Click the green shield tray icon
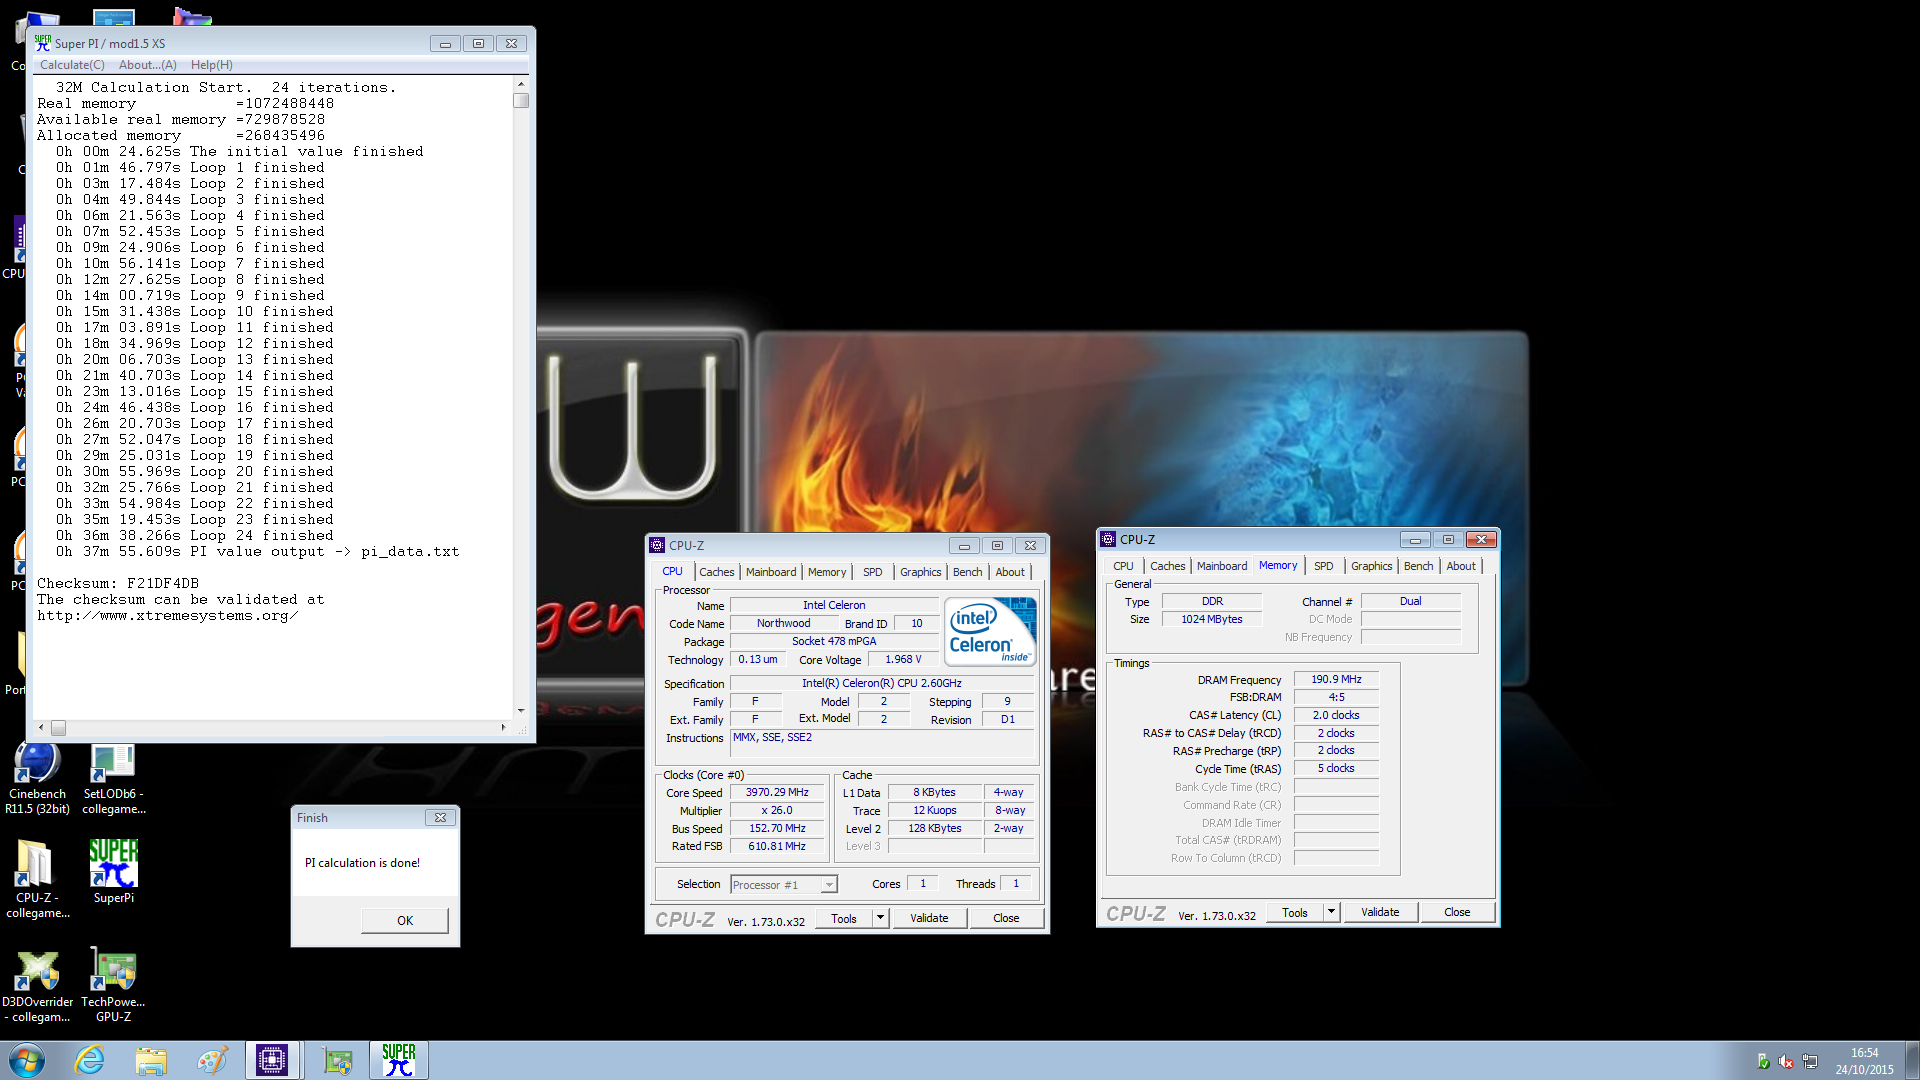This screenshot has width=1920, height=1080. [x=1763, y=1062]
